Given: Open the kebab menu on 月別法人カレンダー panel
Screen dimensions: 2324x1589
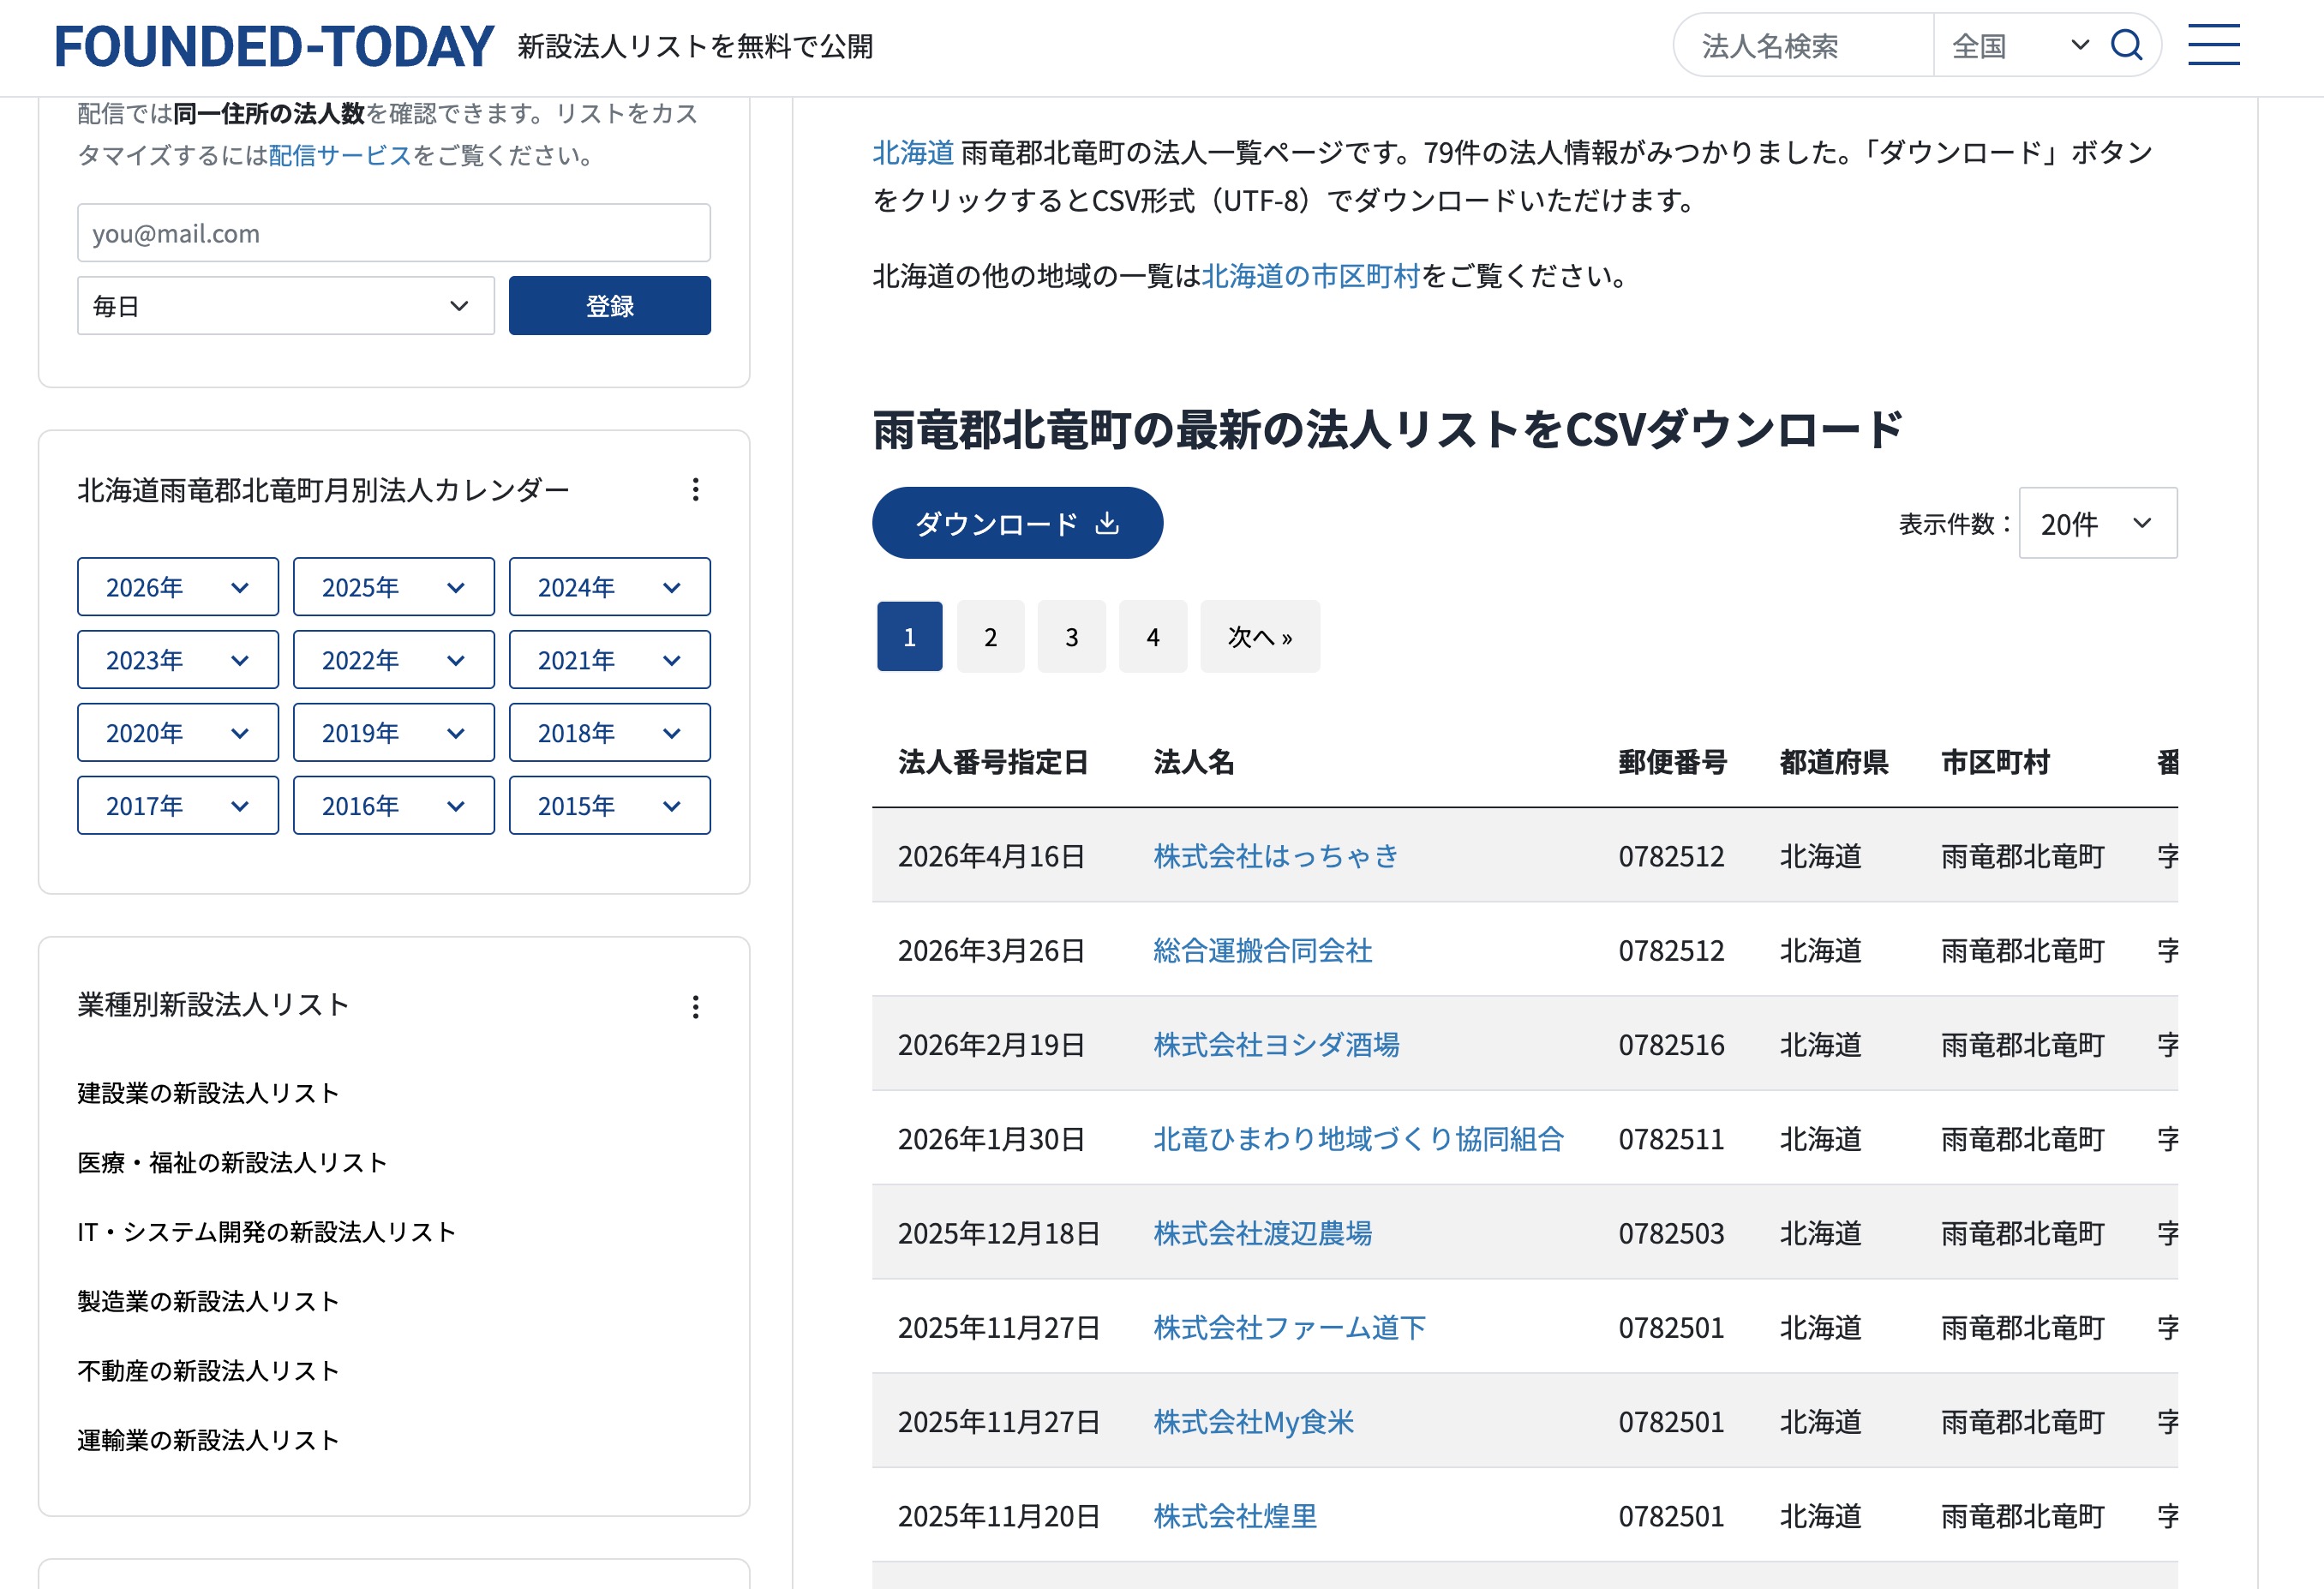Looking at the screenshot, I should click(x=695, y=490).
